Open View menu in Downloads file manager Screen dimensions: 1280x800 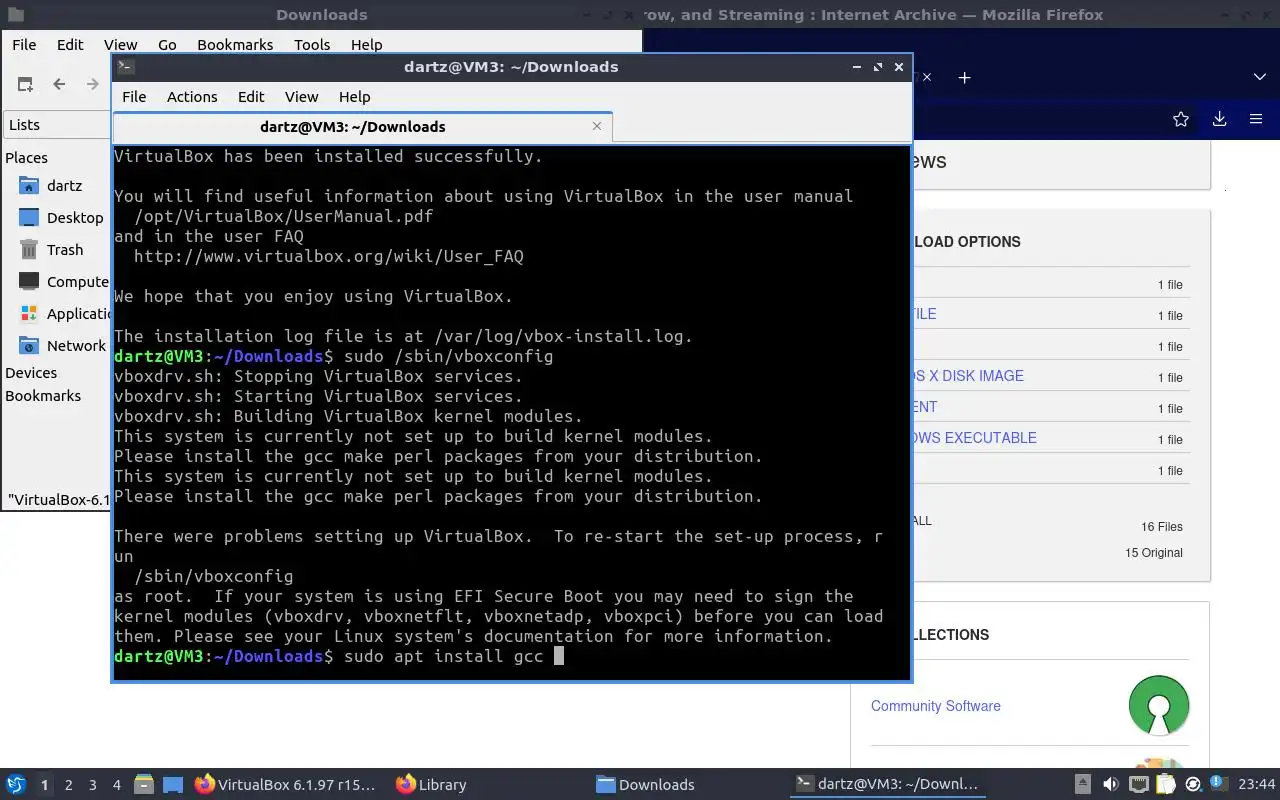pyautogui.click(x=120, y=44)
